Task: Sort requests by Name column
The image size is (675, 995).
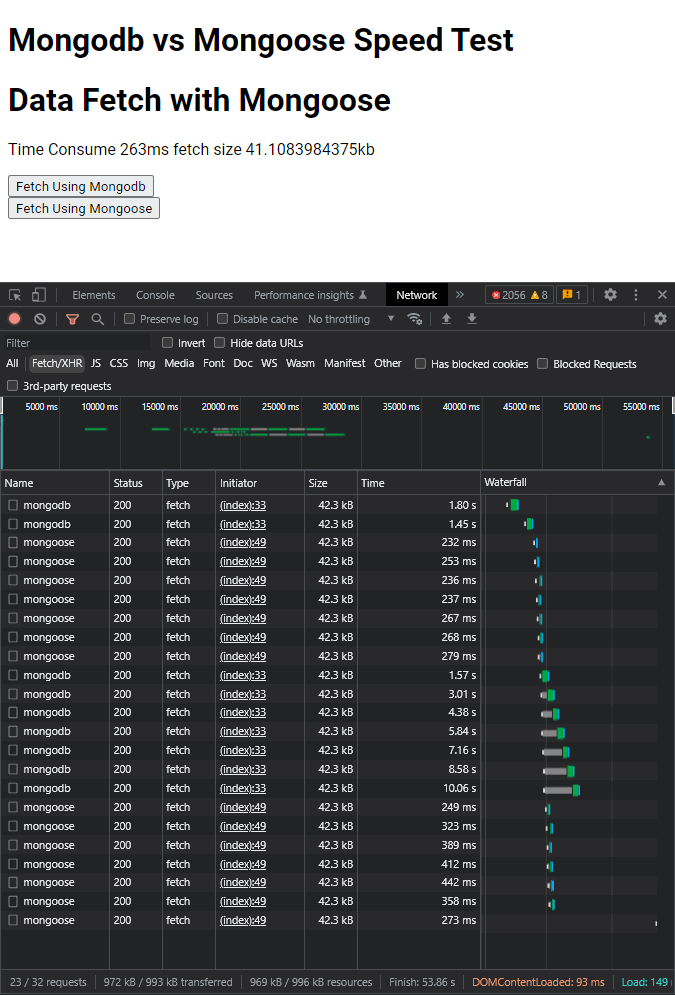Action: click(55, 483)
